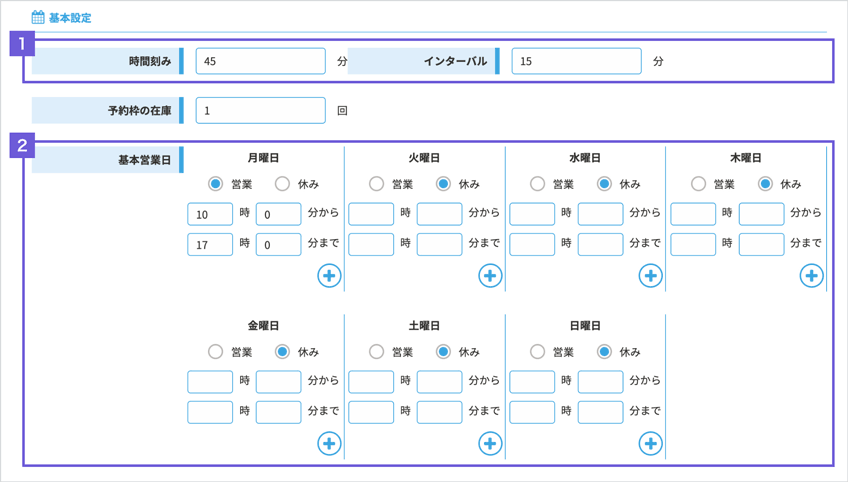Viewport: 848px width, 482px height.
Task: Click 木曜日 start minute field (分から)
Action: click(761, 214)
